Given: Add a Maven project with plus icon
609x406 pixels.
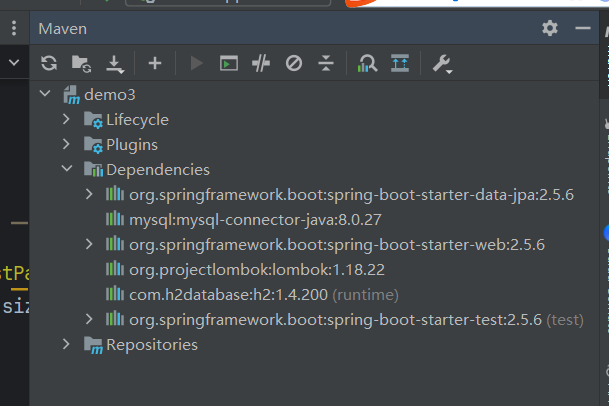Looking at the screenshot, I should point(154,64).
